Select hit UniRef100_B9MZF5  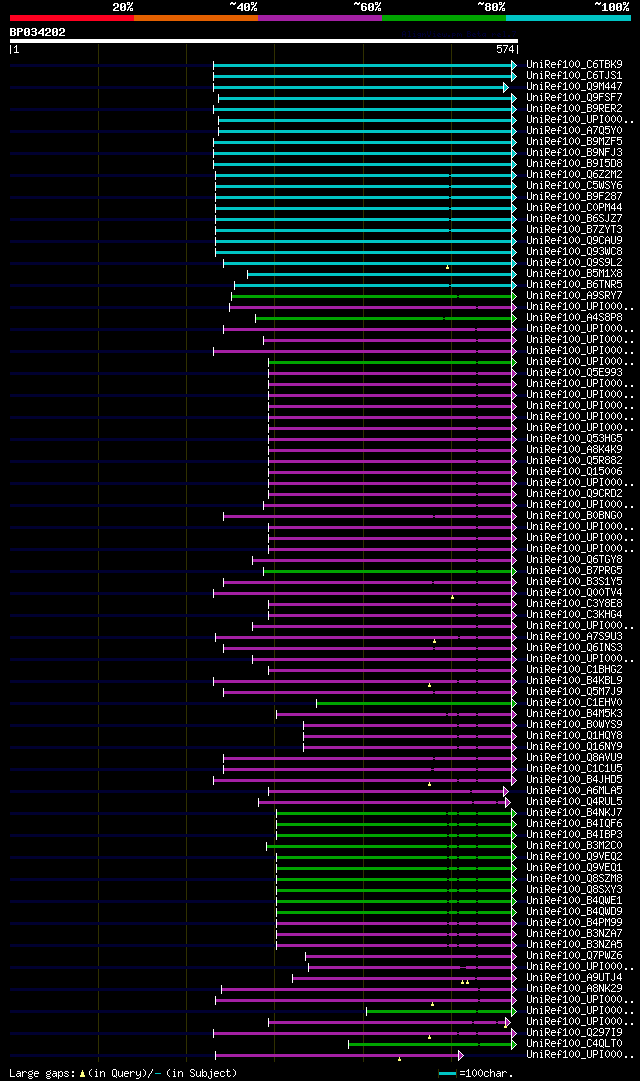tap(574, 142)
